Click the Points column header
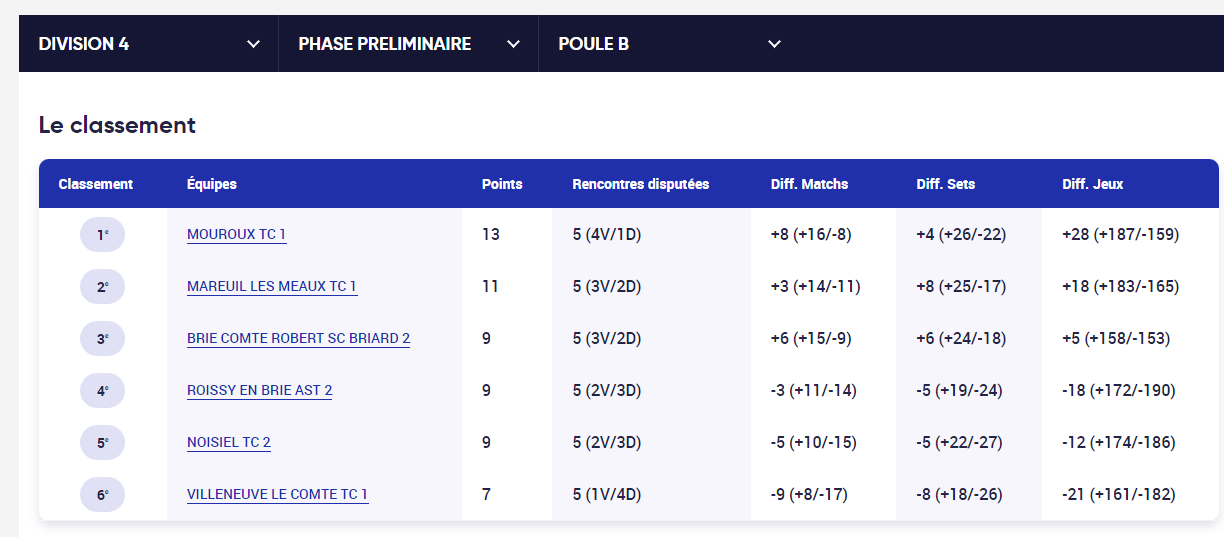The image size is (1224, 537). point(502,184)
